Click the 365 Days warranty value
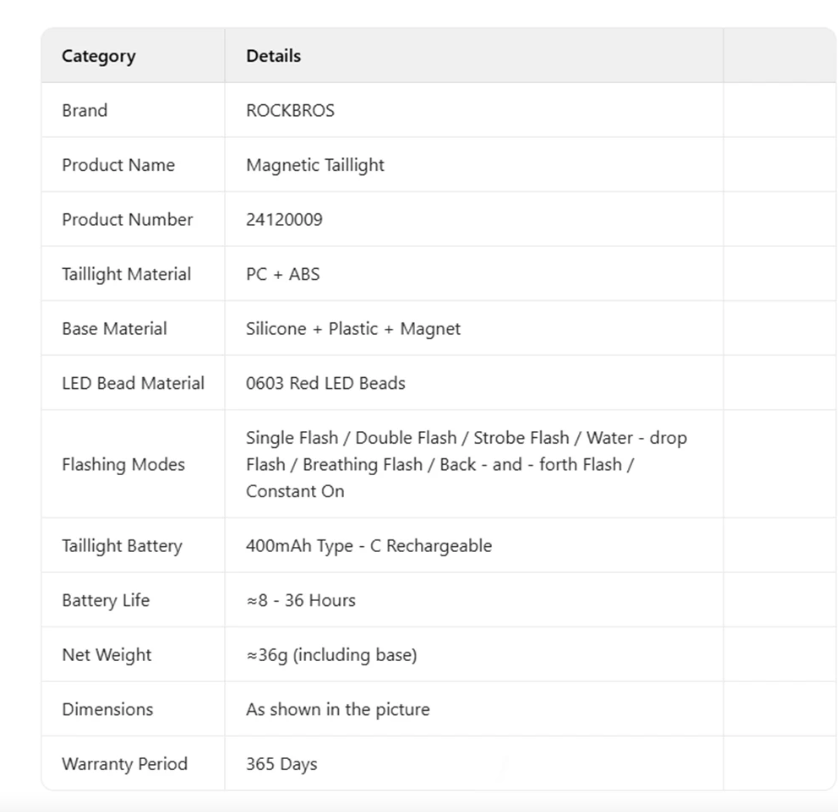The width and height of the screenshot is (838, 812). point(281,764)
